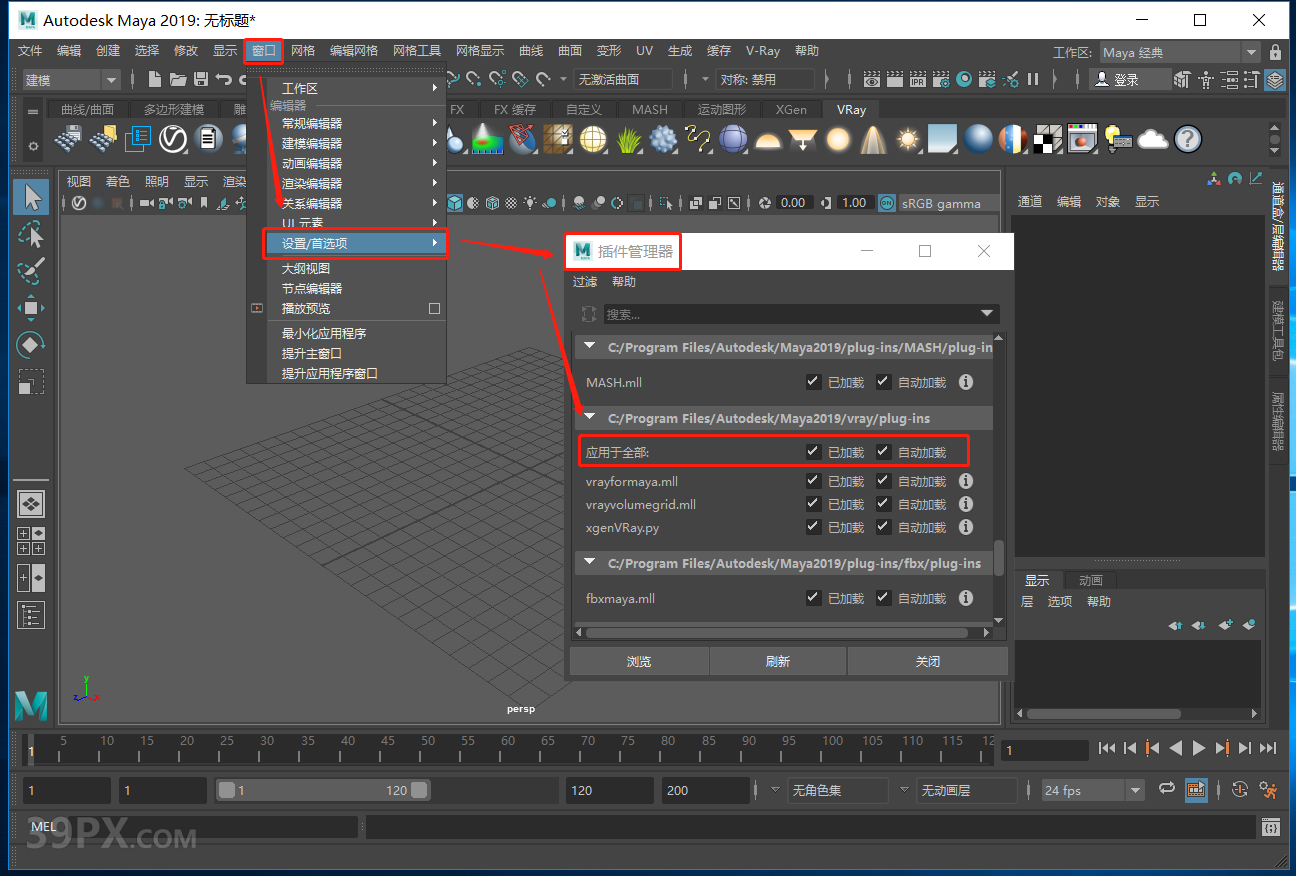This screenshot has width=1296, height=876.
Task: Open the script editor icon
Action: [x=1270, y=827]
